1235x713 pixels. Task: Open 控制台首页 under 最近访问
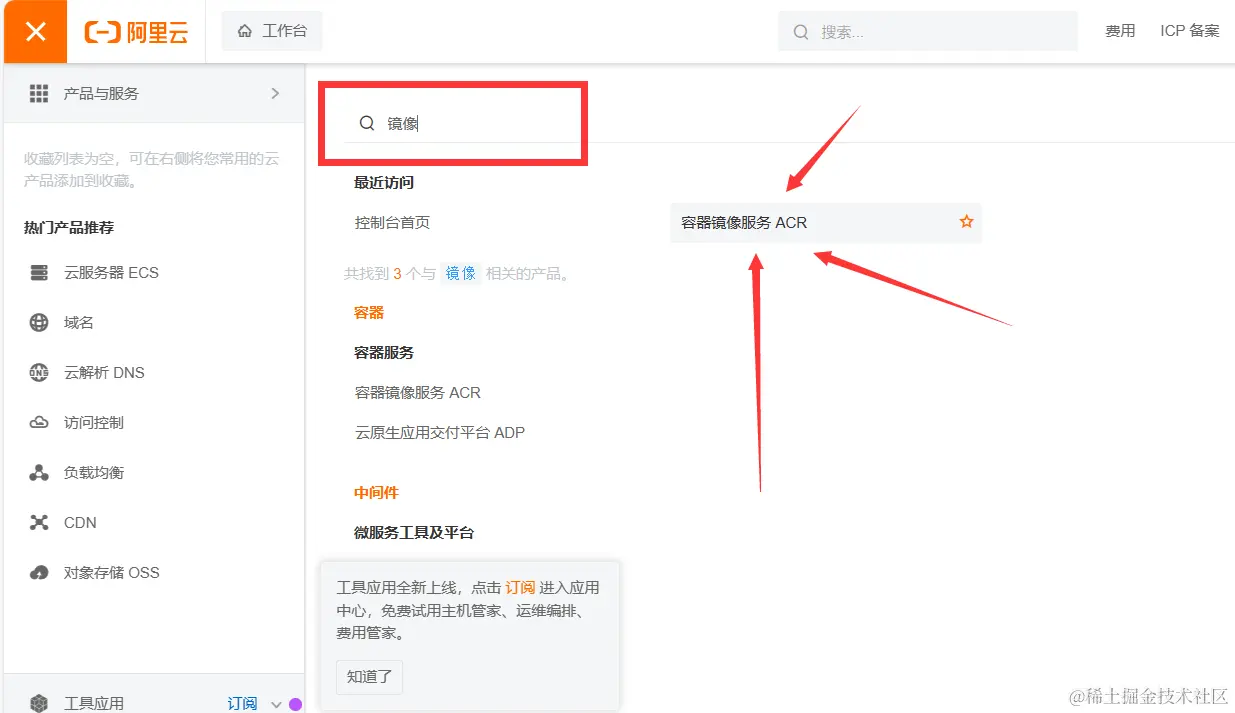[x=392, y=222]
